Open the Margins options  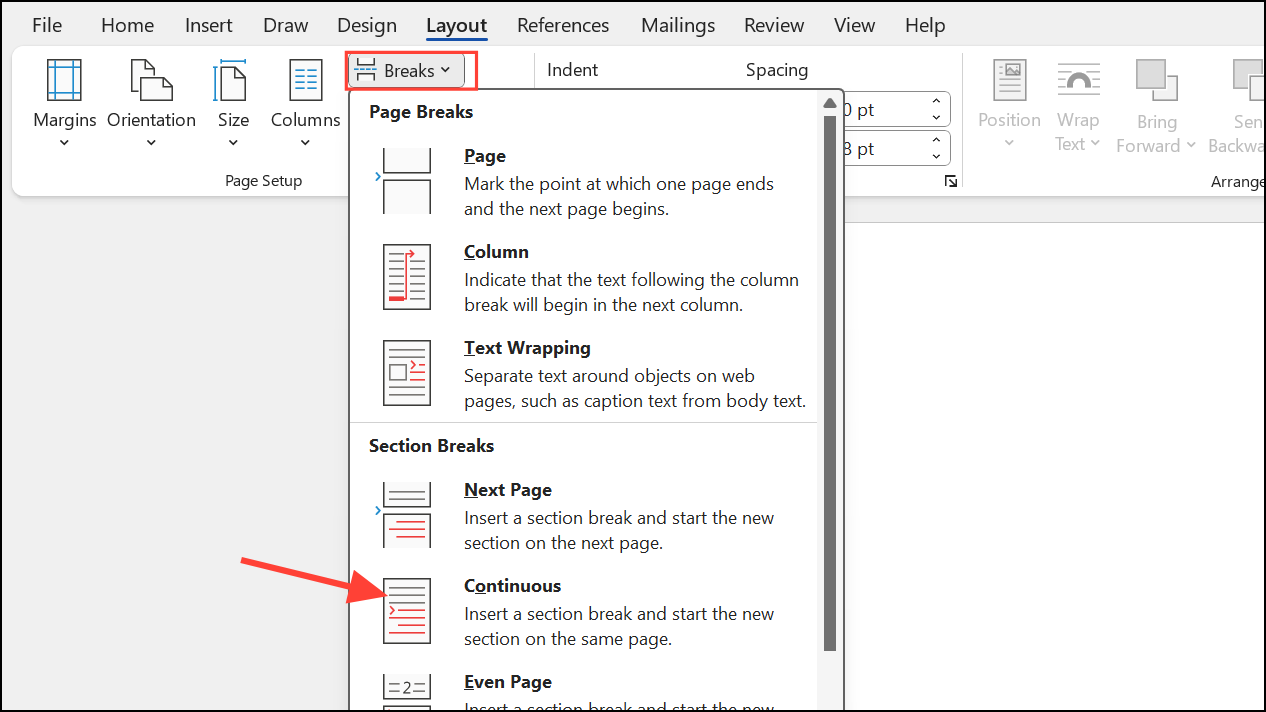click(x=64, y=100)
